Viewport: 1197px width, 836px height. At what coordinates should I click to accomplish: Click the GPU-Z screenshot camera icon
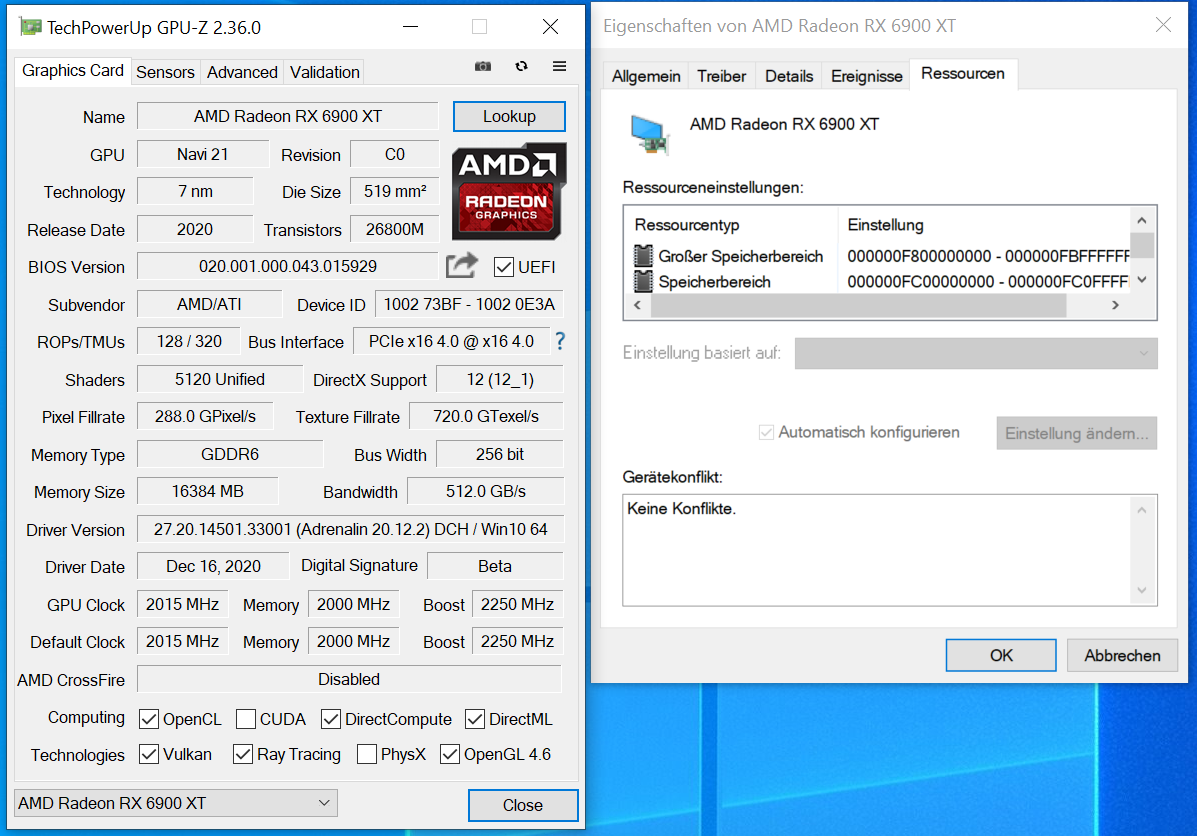tap(482, 66)
